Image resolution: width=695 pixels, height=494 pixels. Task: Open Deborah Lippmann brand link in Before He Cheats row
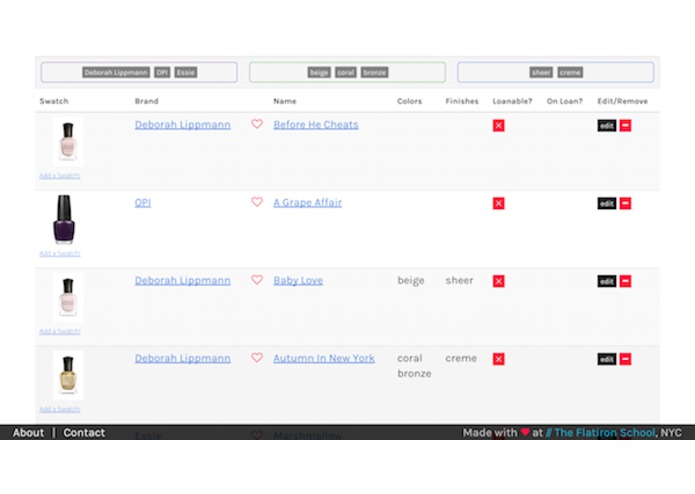(183, 125)
